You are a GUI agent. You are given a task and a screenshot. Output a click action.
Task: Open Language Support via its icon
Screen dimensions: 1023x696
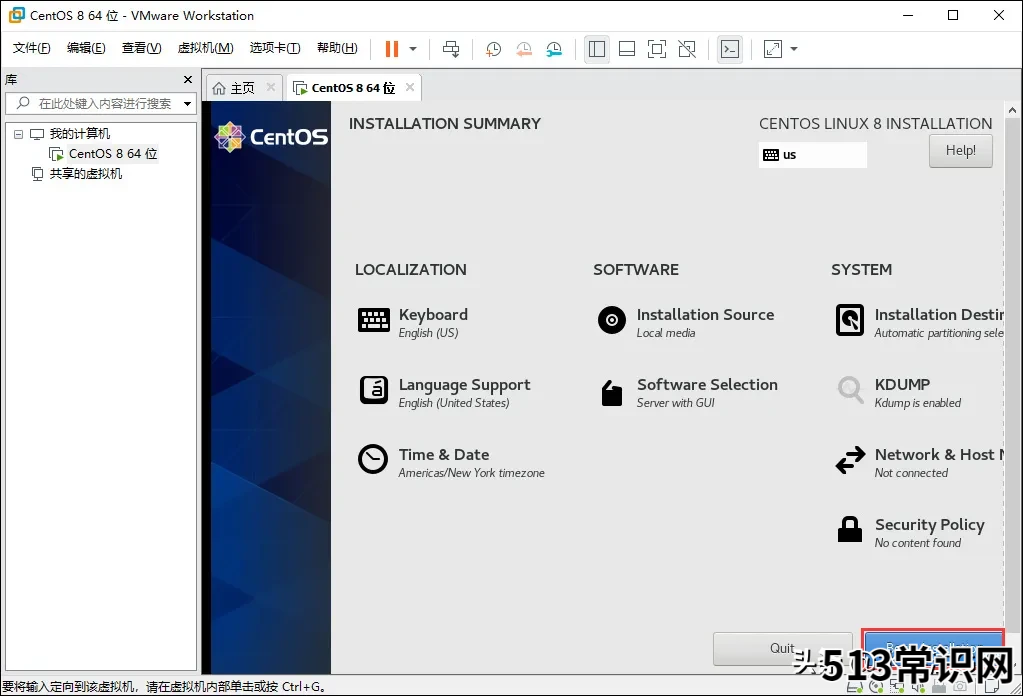point(374,390)
